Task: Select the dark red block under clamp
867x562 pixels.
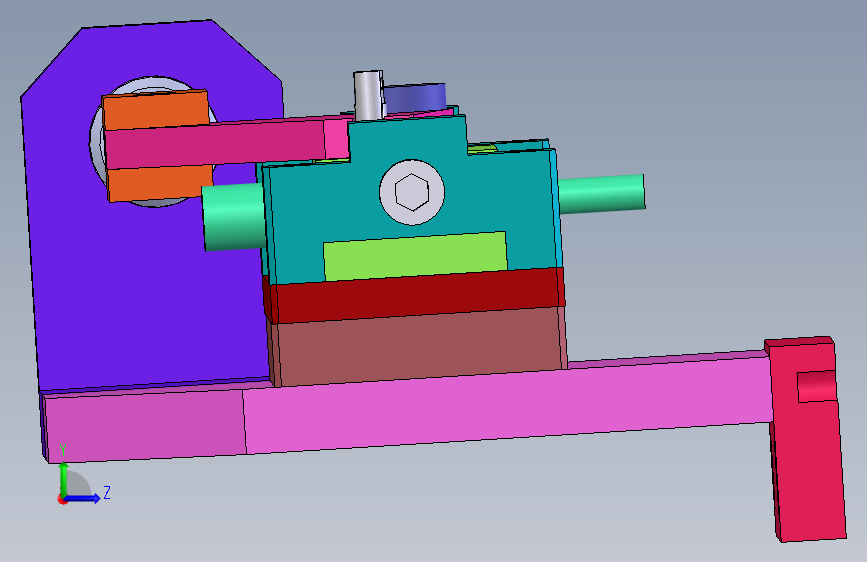Action: (x=415, y=296)
